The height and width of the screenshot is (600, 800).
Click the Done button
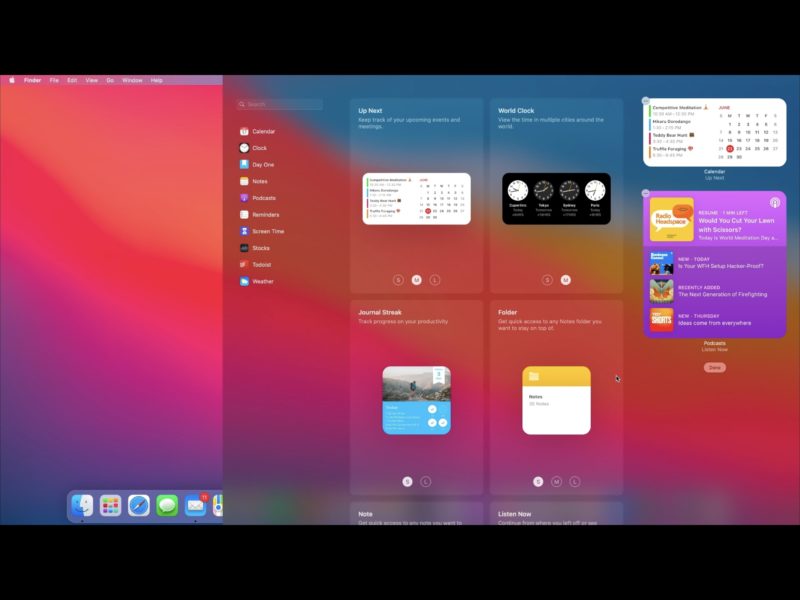(715, 367)
